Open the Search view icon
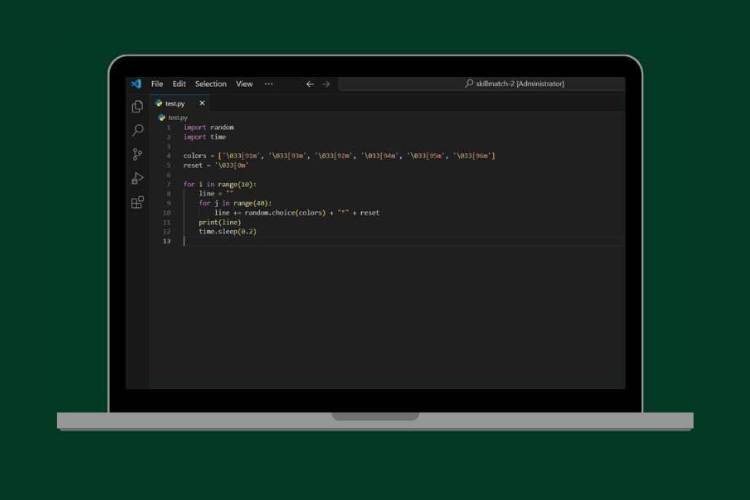The image size is (750, 500). click(138, 130)
